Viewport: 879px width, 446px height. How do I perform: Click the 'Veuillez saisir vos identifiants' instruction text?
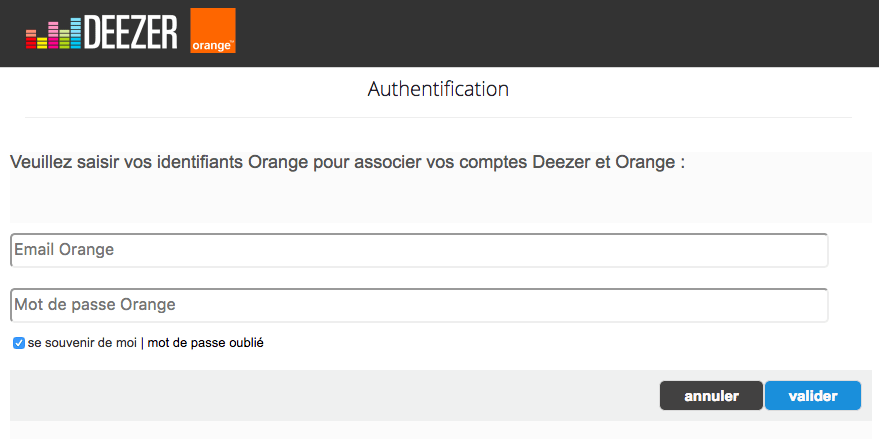(348, 162)
